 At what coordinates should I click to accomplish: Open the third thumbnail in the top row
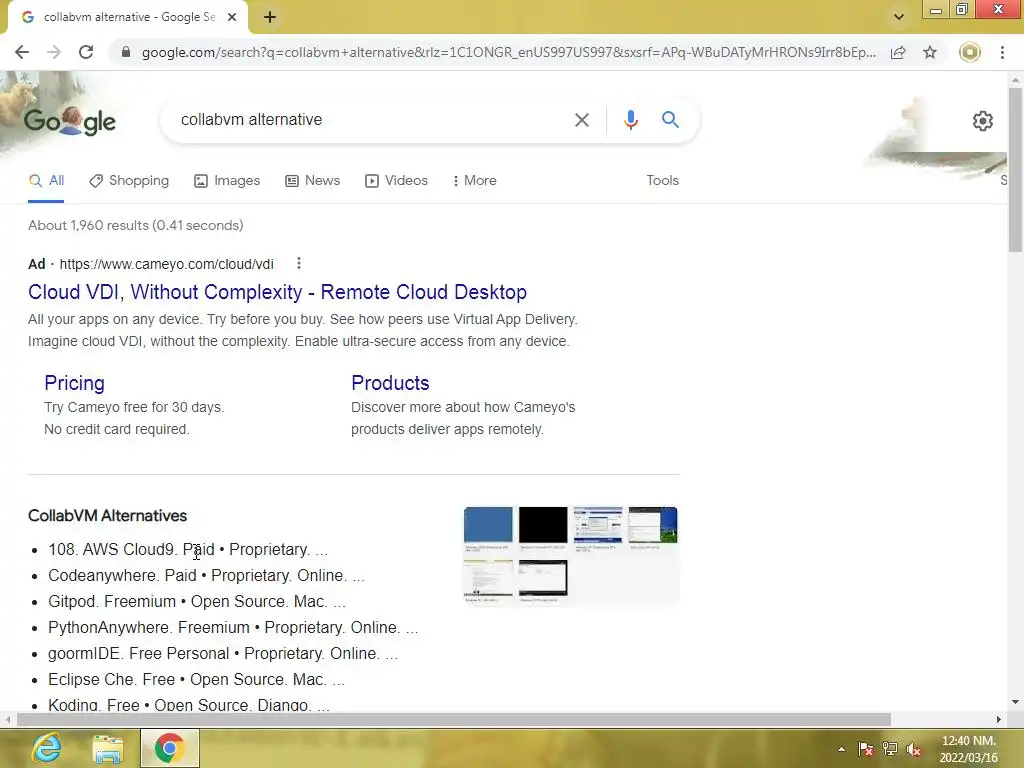pos(598,524)
